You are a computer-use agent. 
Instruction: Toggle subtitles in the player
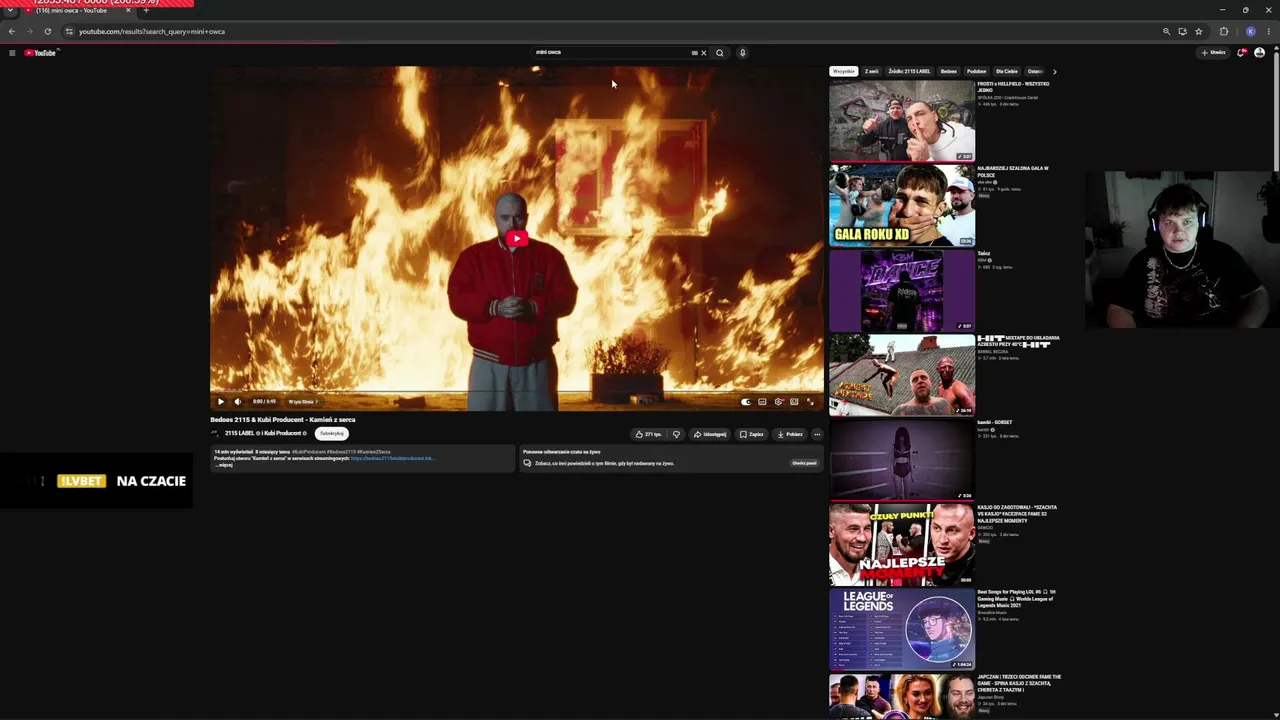[x=762, y=402]
